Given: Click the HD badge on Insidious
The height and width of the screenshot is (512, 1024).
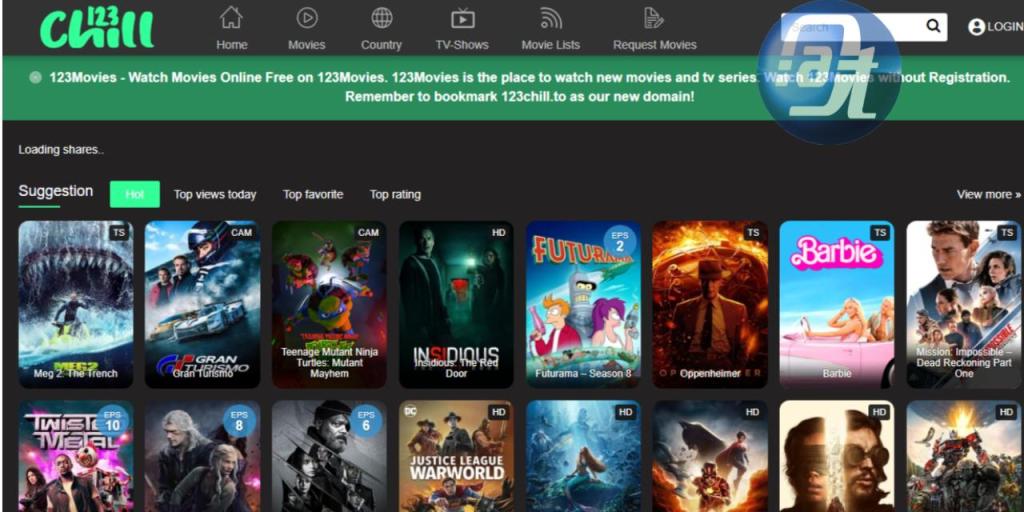Looking at the screenshot, I should click(x=499, y=232).
